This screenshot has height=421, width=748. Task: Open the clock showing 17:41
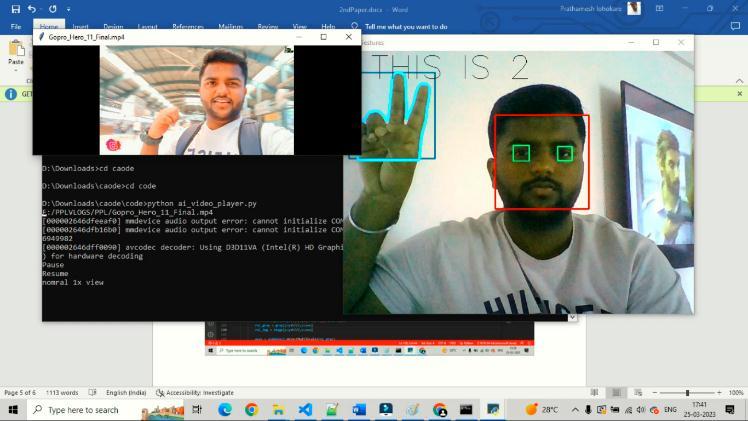[x=699, y=410]
